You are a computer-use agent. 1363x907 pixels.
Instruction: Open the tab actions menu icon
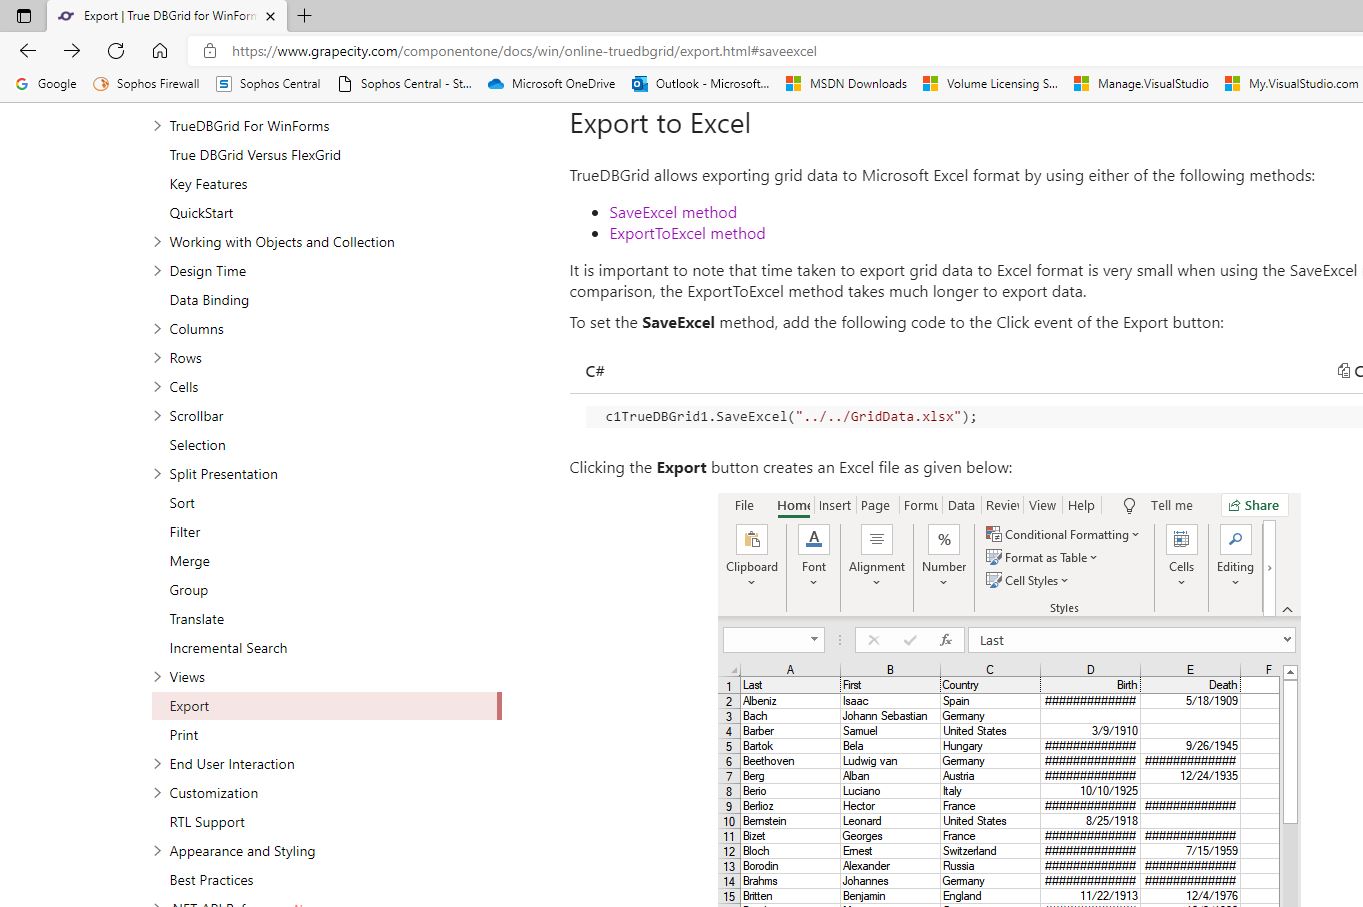tap(24, 16)
